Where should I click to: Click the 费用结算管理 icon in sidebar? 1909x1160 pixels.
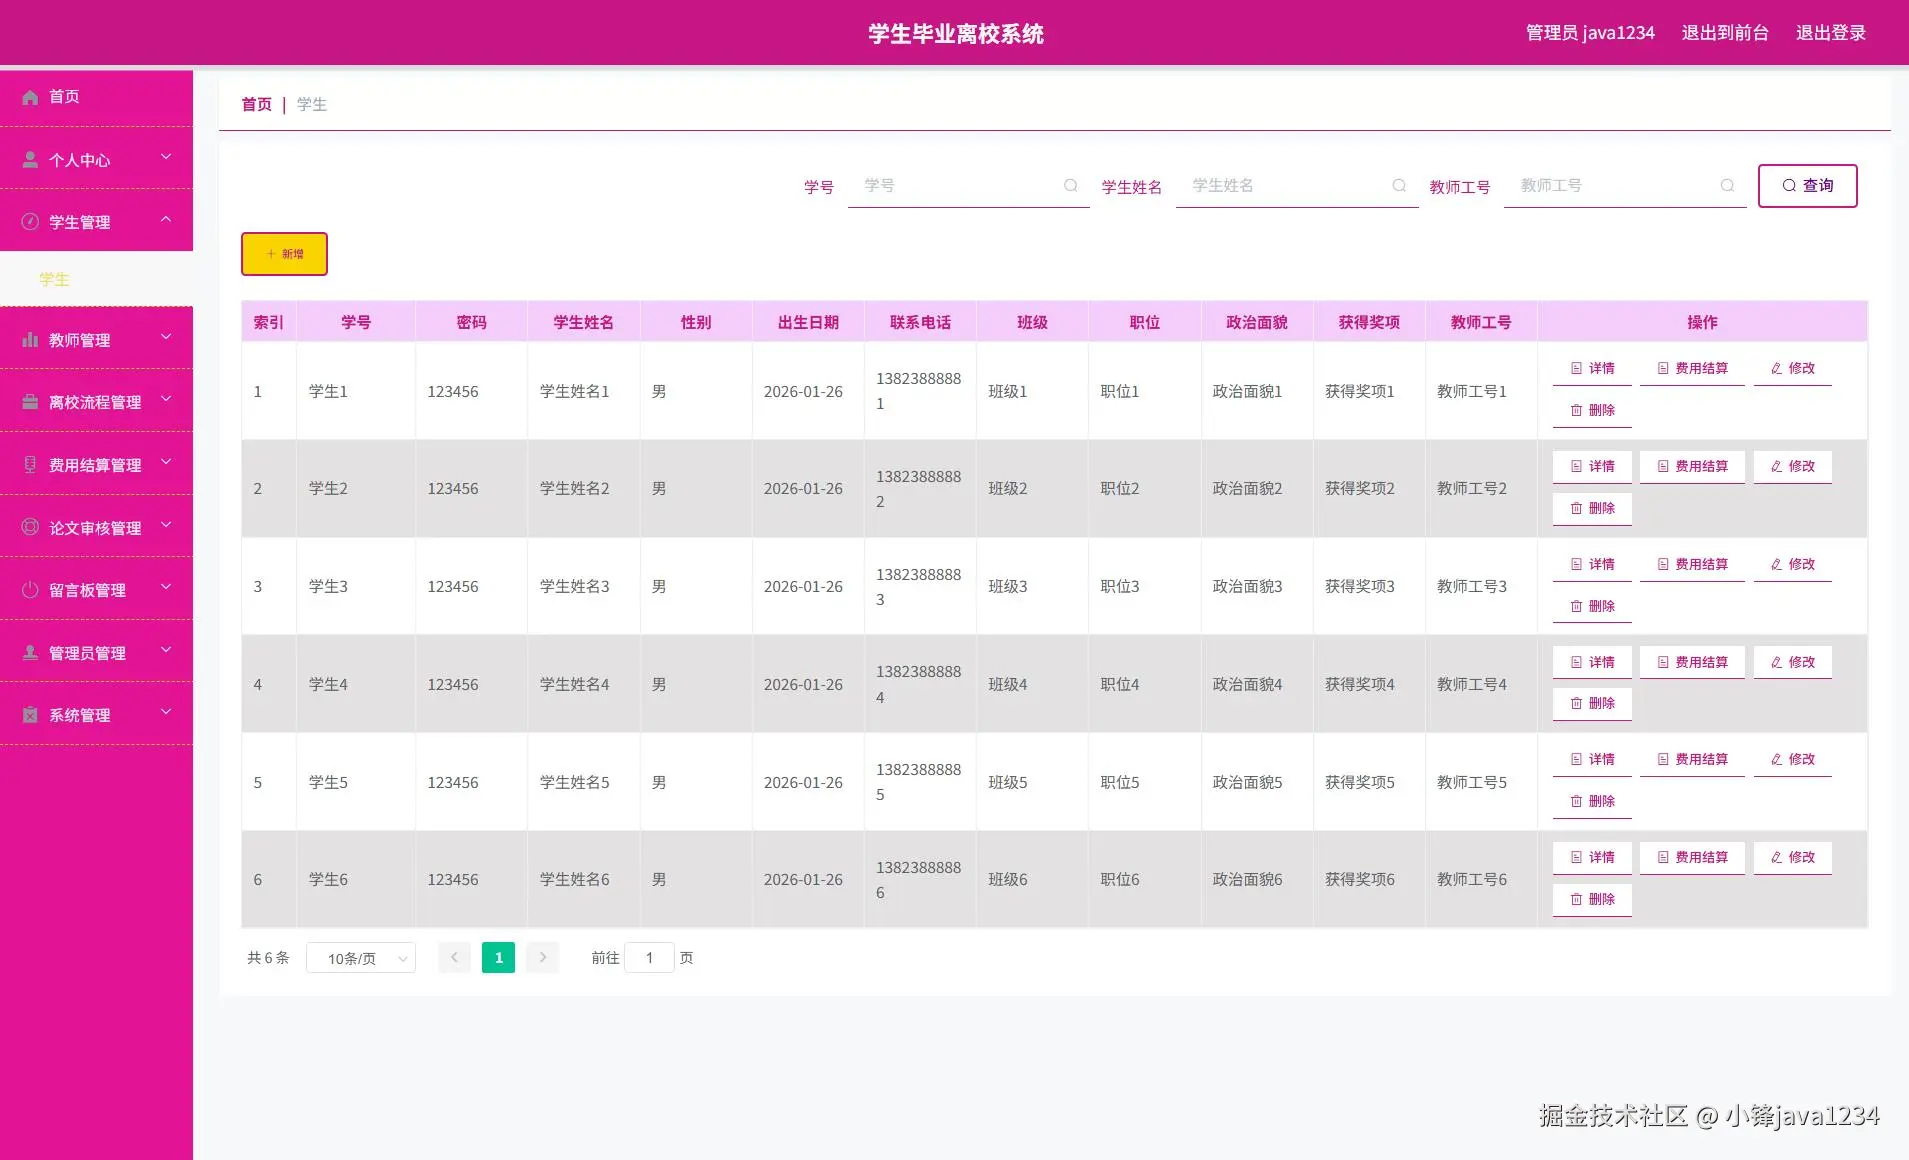click(x=30, y=465)
